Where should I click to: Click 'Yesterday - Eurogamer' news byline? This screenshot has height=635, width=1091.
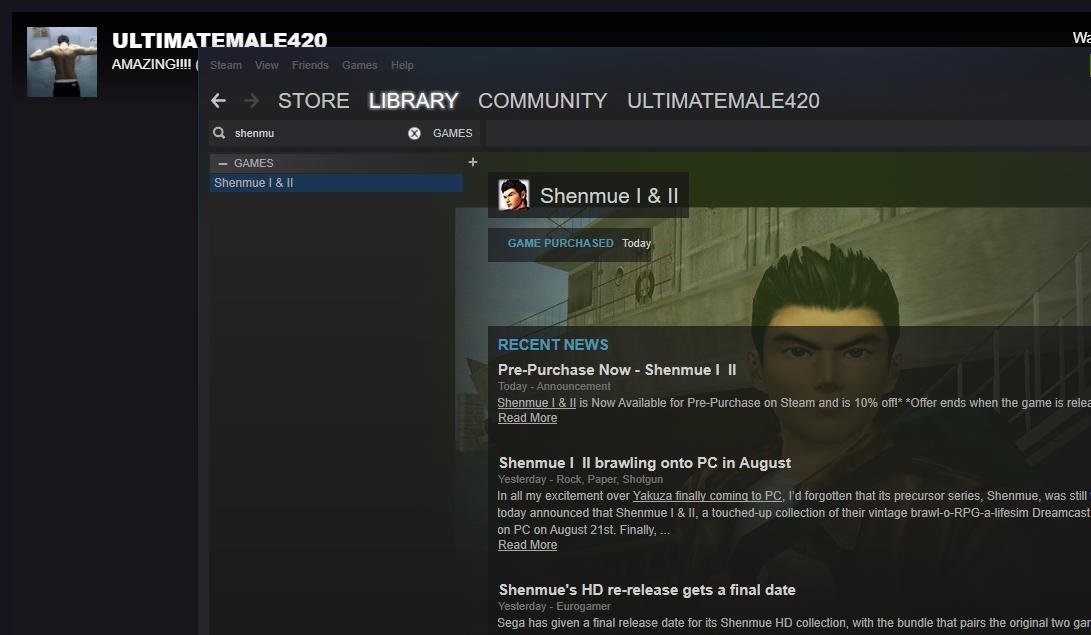[554, 606]
